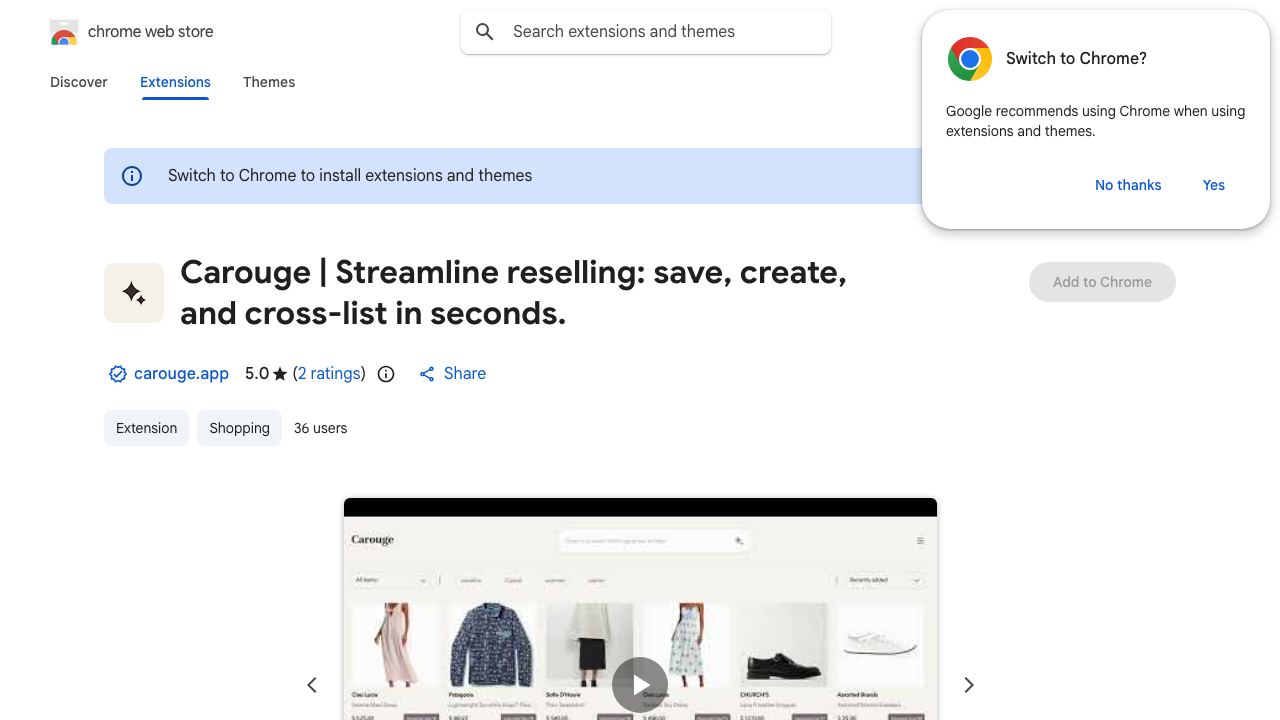Click the verified publisher badge icon
The width and height of the screenshot is (1280, 720).
pyautogui.click(x=118, y=374)
